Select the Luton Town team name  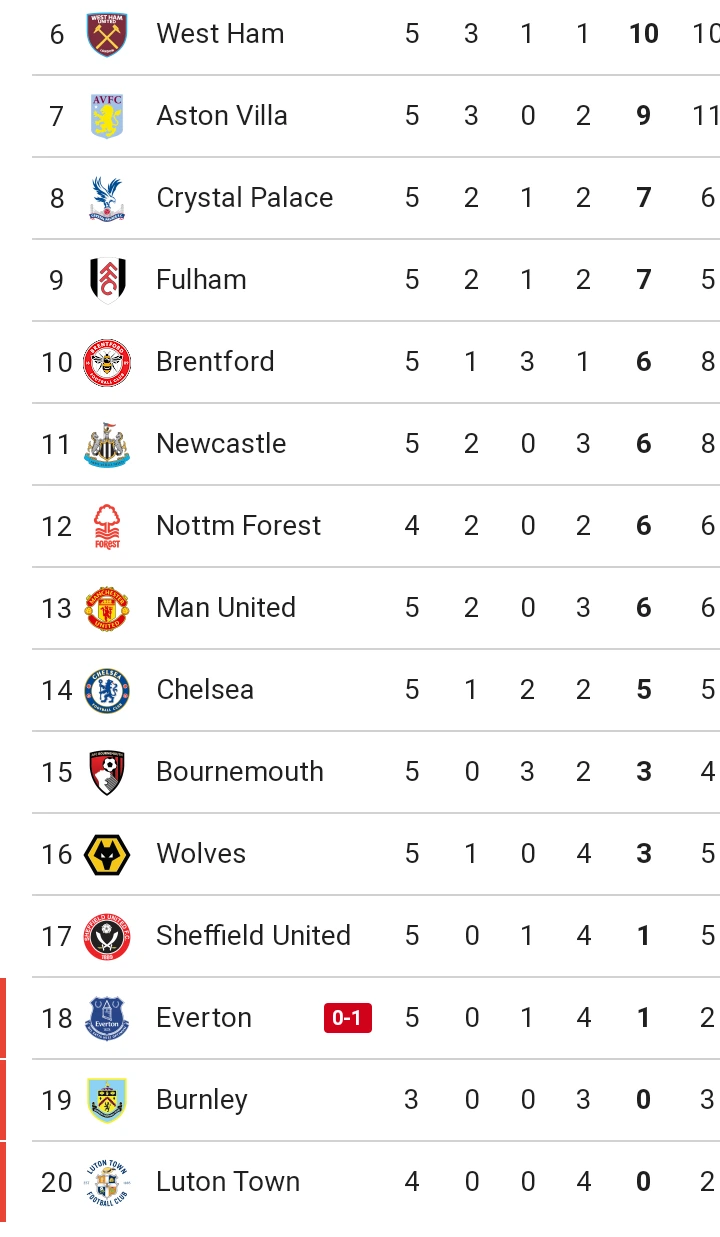228,1182
